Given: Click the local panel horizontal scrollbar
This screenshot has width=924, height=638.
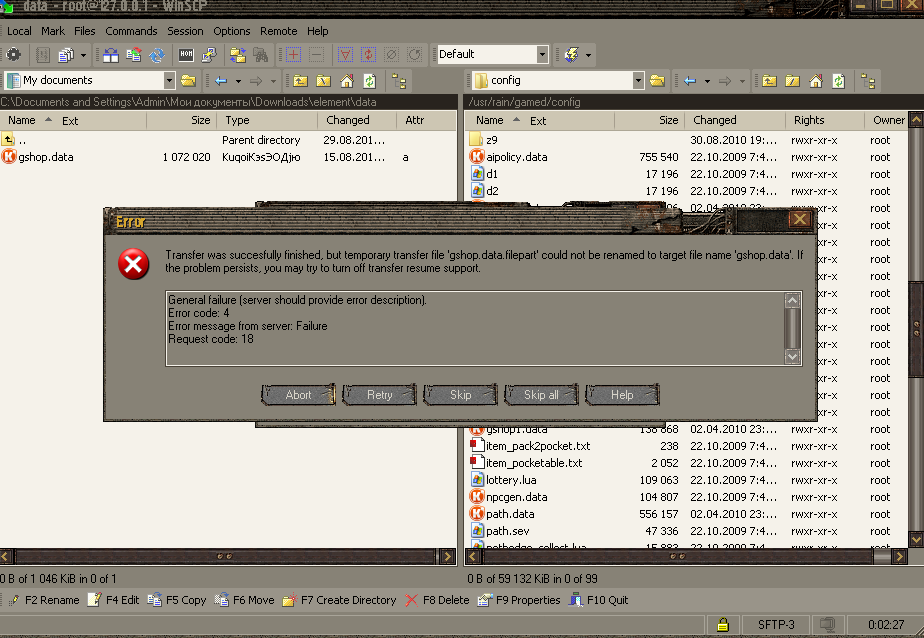Looking at the screenshot, I should coord(227,556).
